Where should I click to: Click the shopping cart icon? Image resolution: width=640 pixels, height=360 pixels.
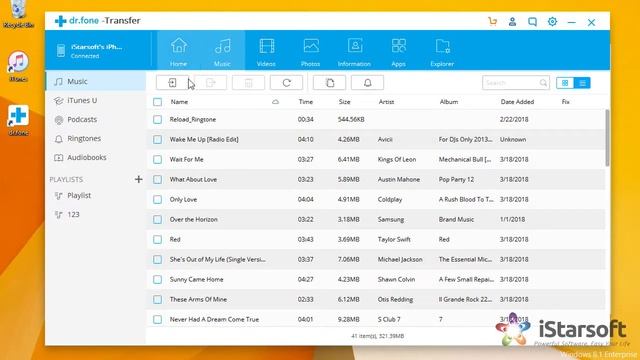click(493, 22)
